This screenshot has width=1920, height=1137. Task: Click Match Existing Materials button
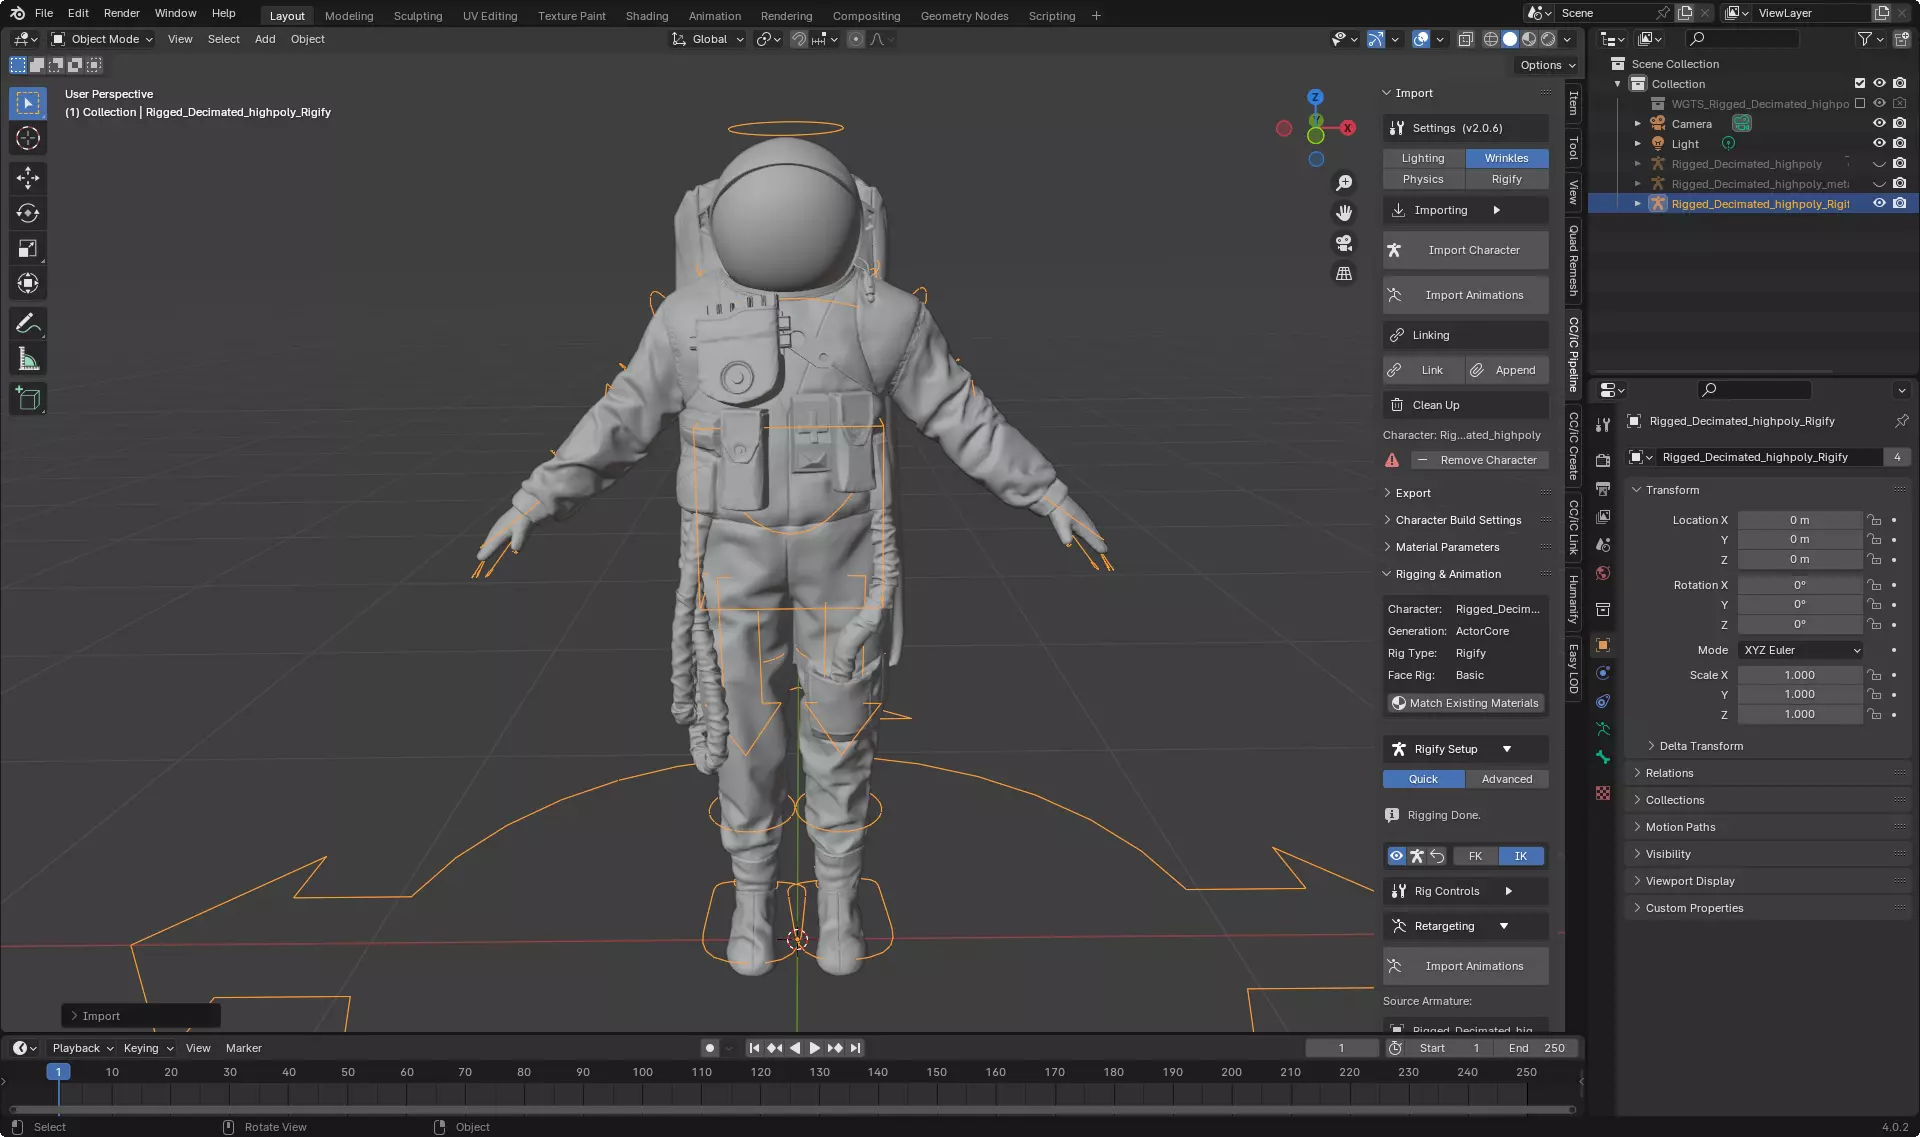(1466, 703)
